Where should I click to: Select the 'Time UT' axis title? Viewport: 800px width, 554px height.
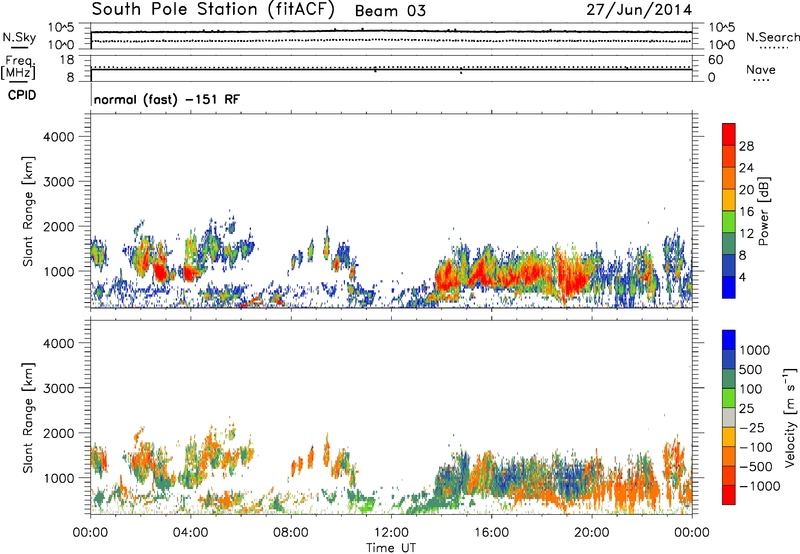point(391,548)
